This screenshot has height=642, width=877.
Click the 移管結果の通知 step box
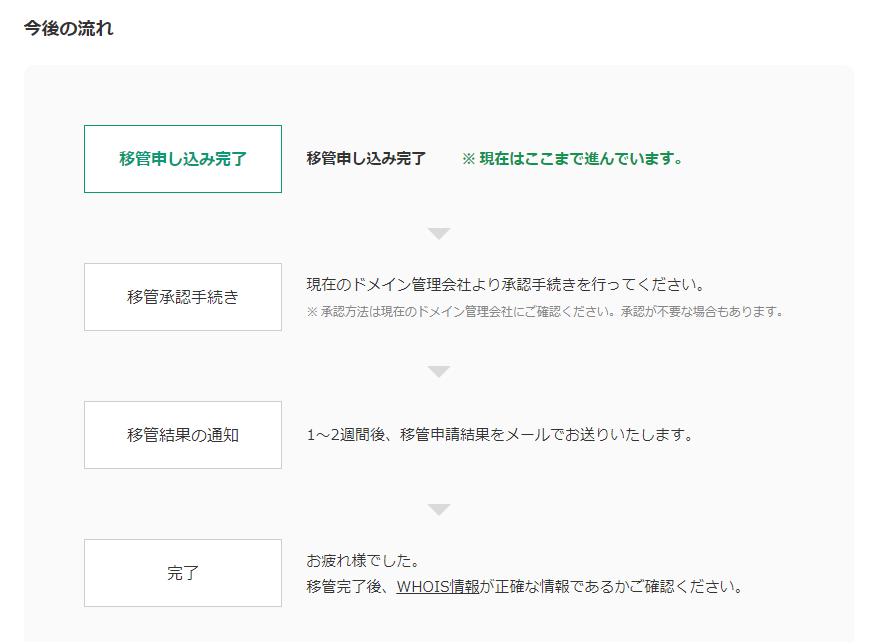tap(183, 435)
